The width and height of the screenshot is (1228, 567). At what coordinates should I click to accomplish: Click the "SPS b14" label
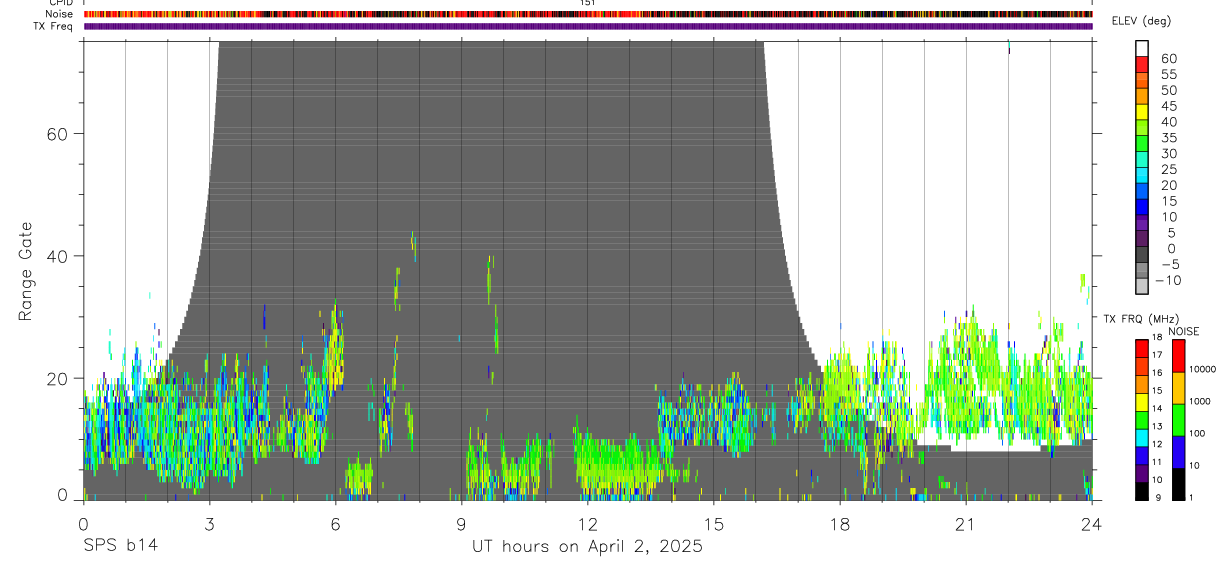(x=119, y=546)
